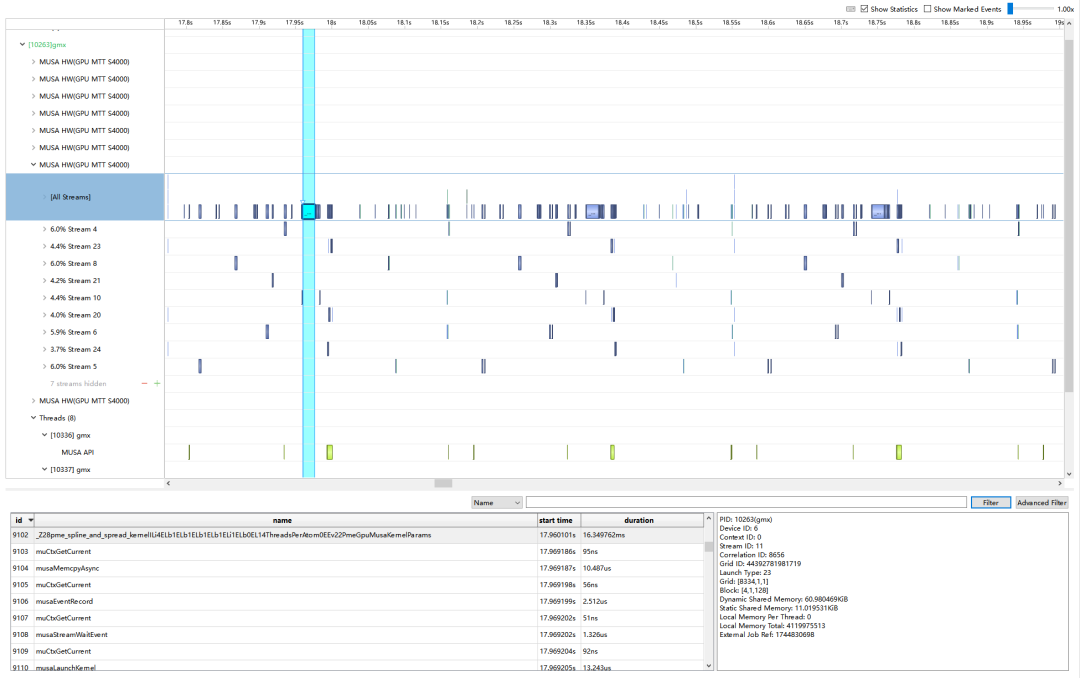This screenshot has height=678, width=1080.
Task: Collapse the [10263]gmx process node
Action: [23, 44]
